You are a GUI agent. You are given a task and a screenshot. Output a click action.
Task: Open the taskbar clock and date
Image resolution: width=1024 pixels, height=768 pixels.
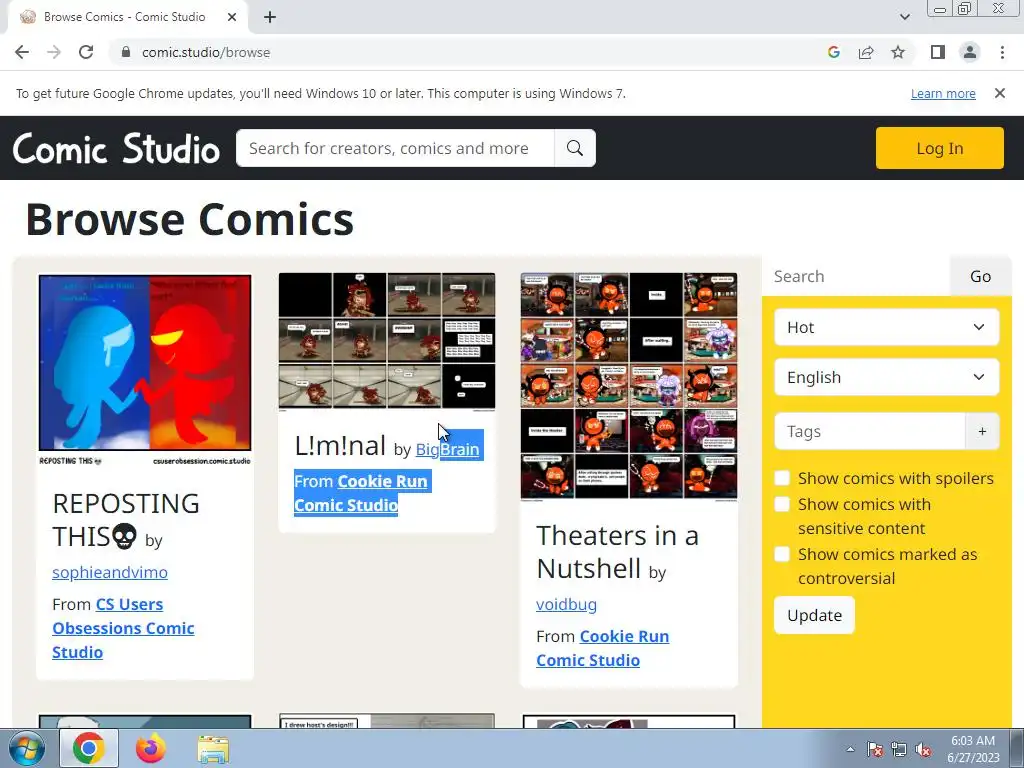(x=973, y=749)
